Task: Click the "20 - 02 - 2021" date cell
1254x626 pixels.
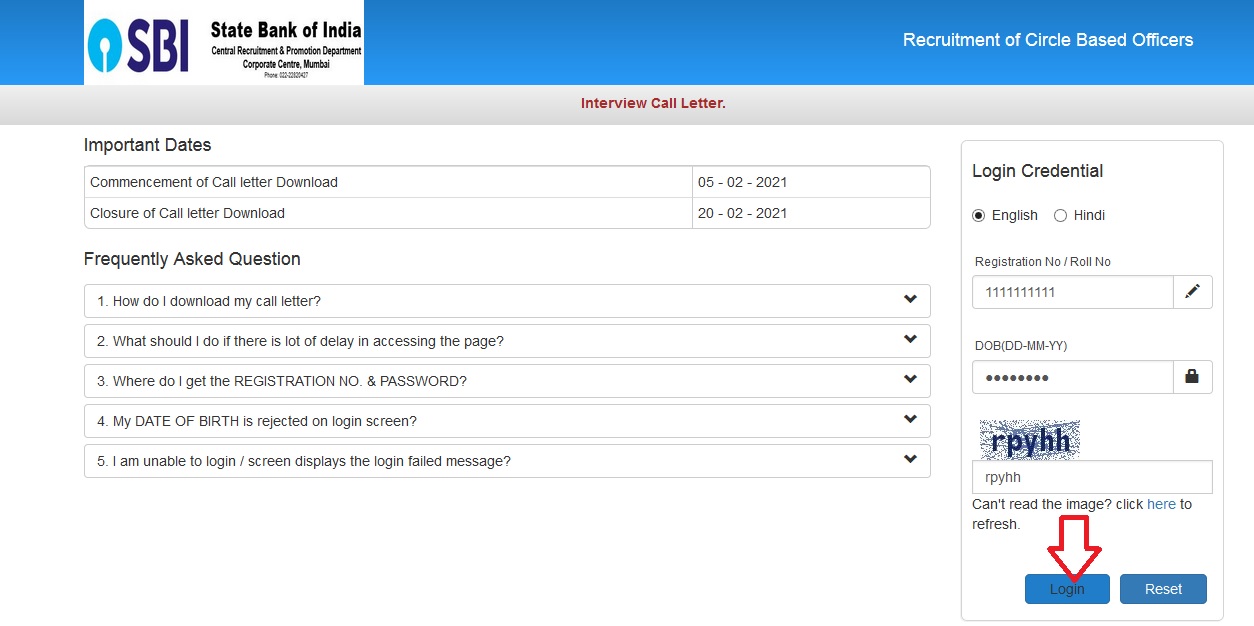Action: (811, 213)
